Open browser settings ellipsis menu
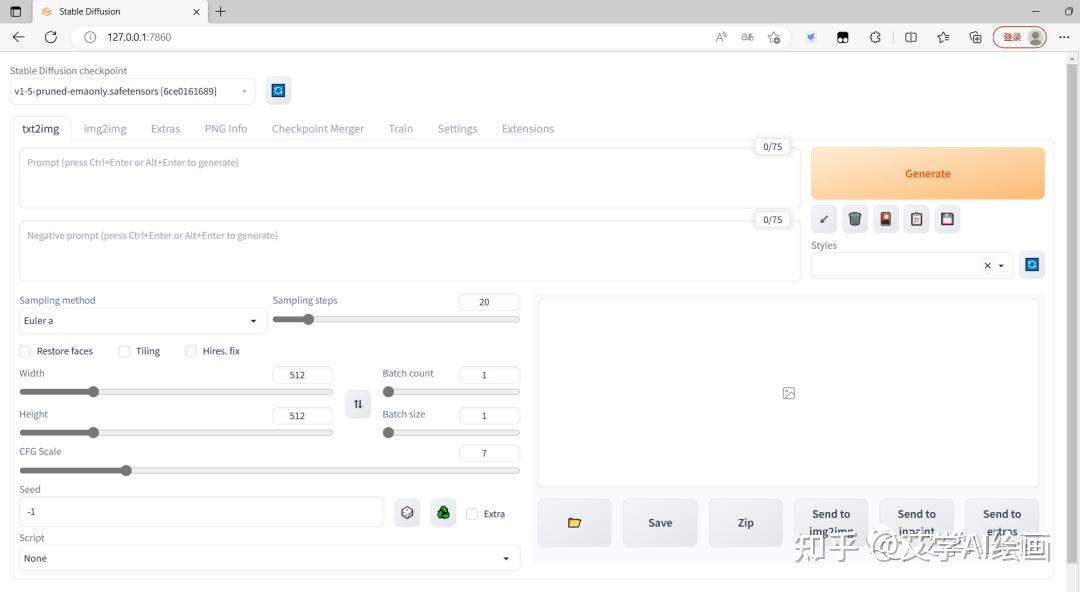The height and width of the screenshot is (592, 1080). coord(1064,37)
